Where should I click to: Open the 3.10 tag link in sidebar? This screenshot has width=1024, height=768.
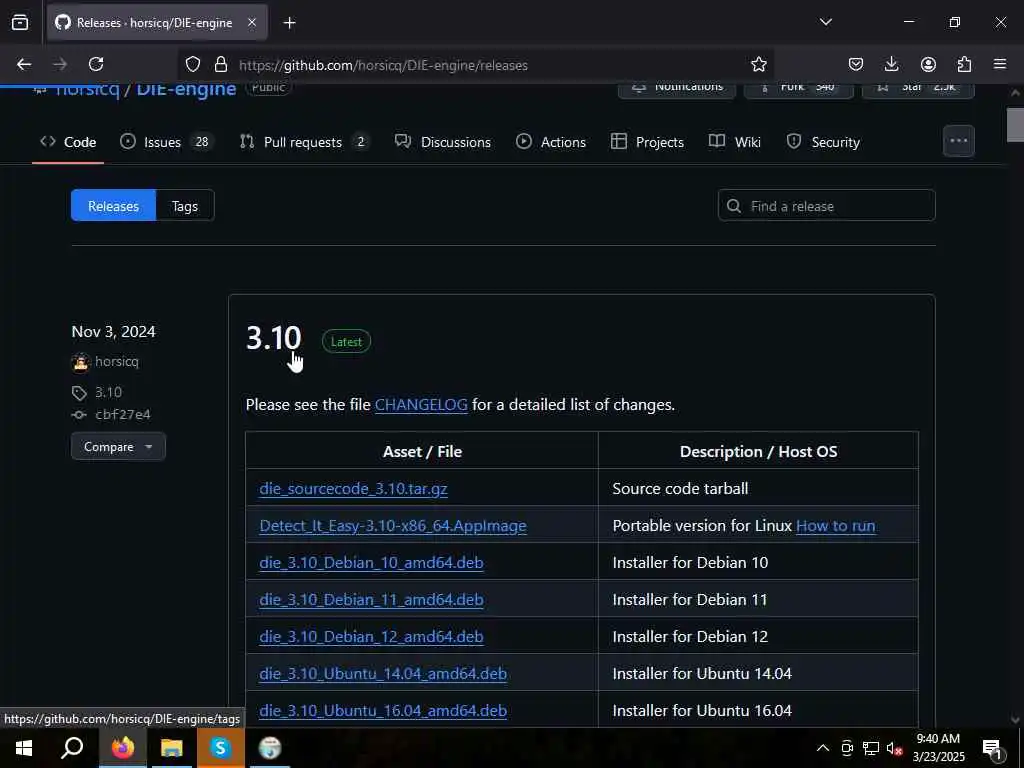click(108, 392)
